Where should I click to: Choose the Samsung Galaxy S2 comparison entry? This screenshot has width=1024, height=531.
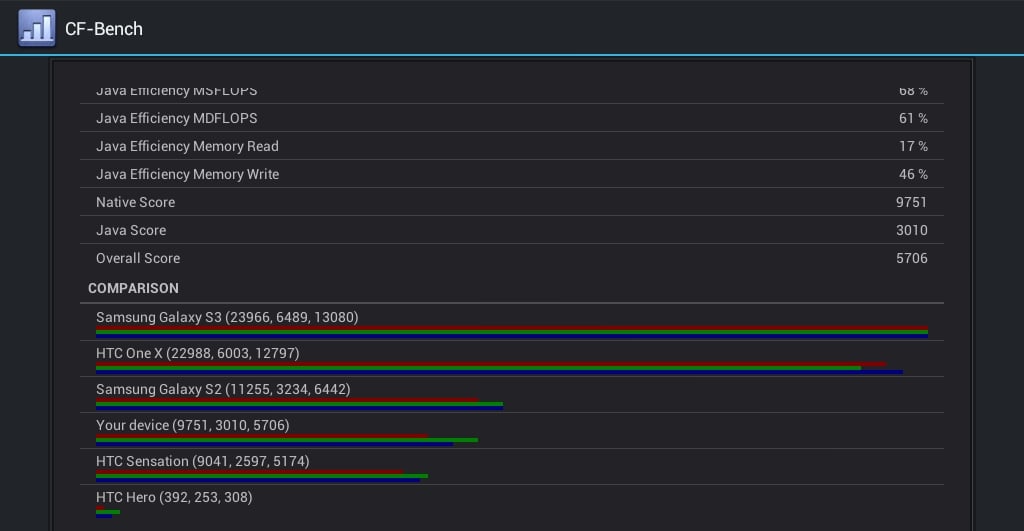[223, 389]
